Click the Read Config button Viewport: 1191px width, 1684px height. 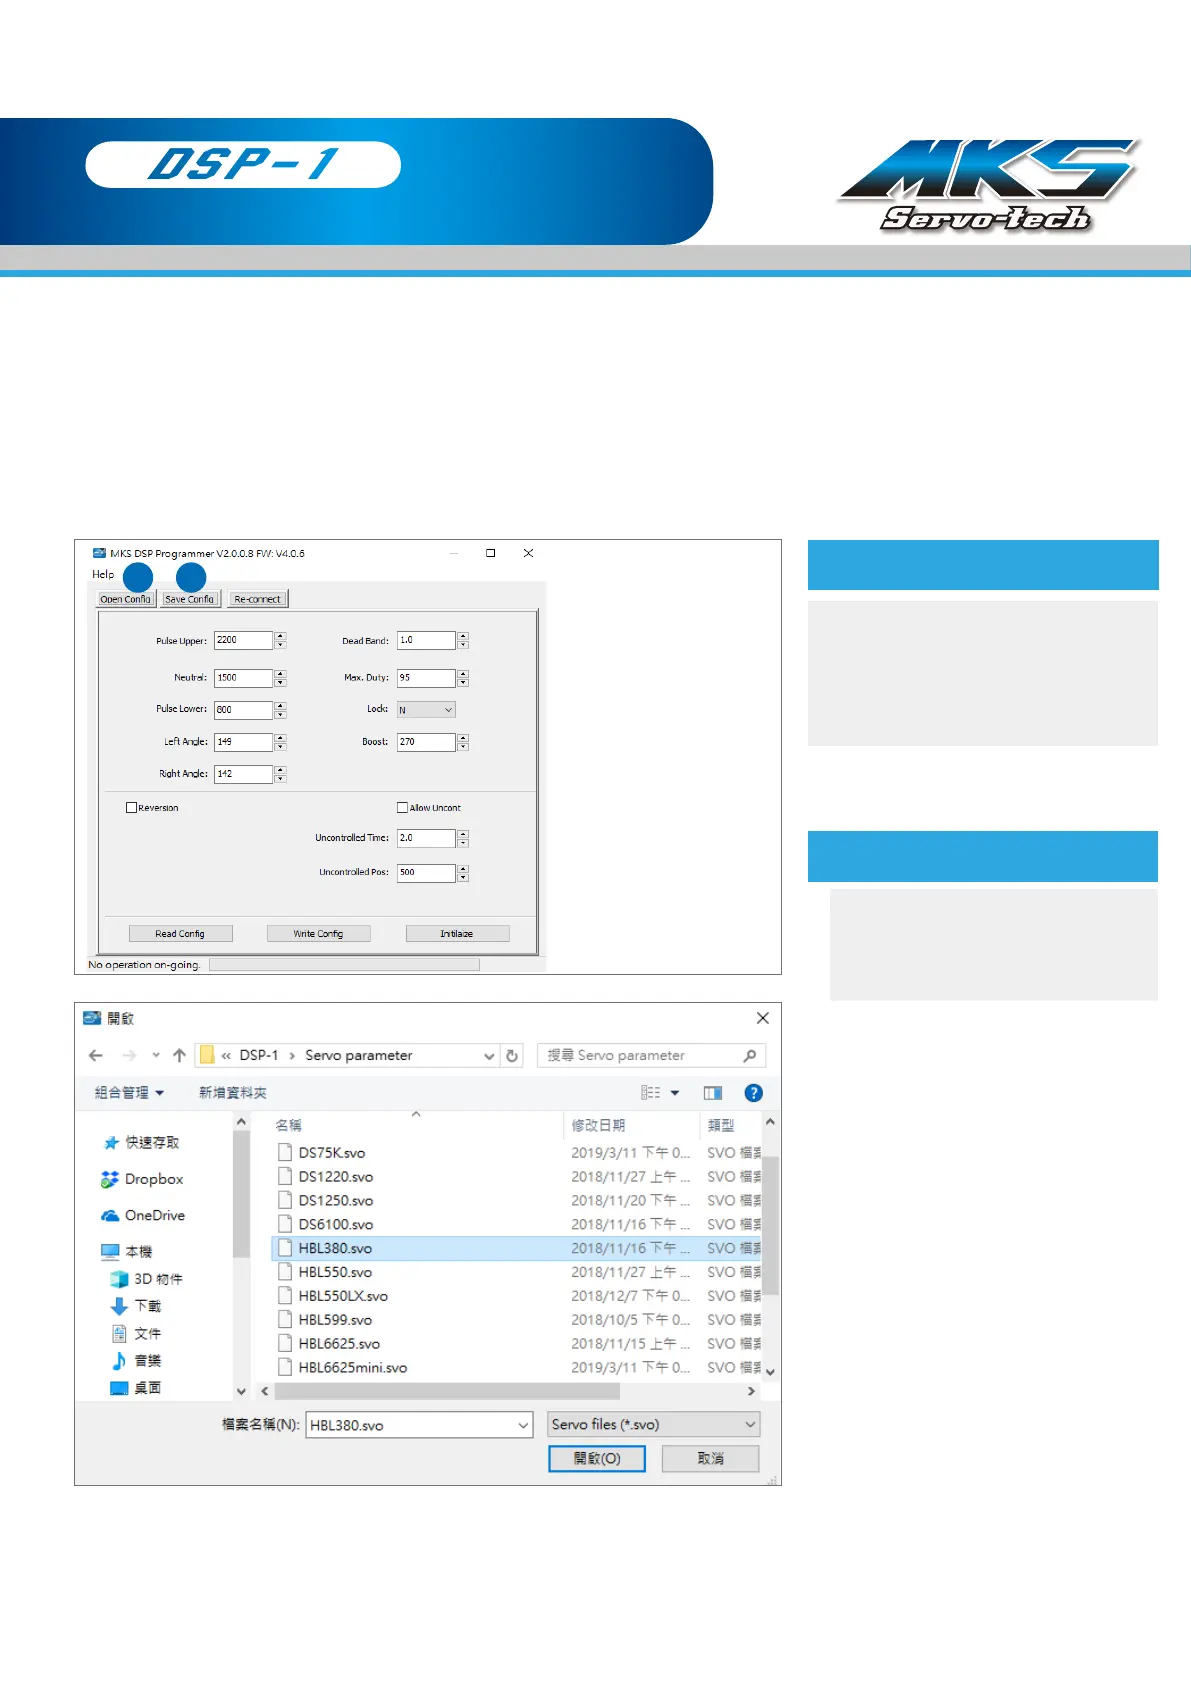pos(180,934)
